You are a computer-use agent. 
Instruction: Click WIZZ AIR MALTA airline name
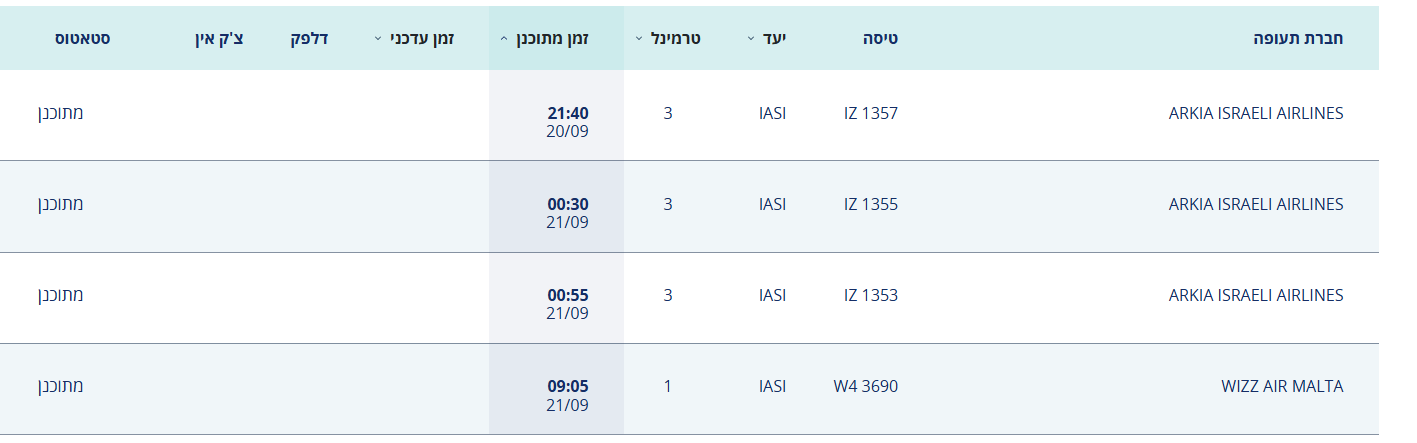tap(1282, 387)
